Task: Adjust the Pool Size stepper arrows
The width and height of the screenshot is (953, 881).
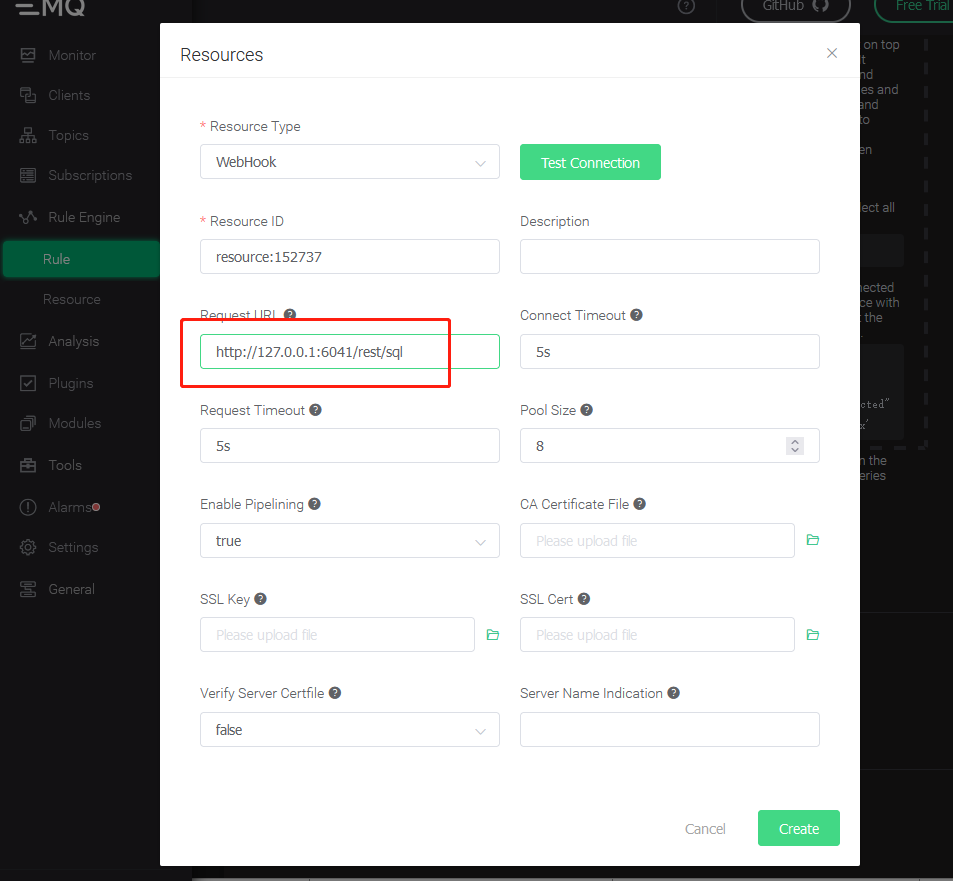Action: click(x=795, y=446)
